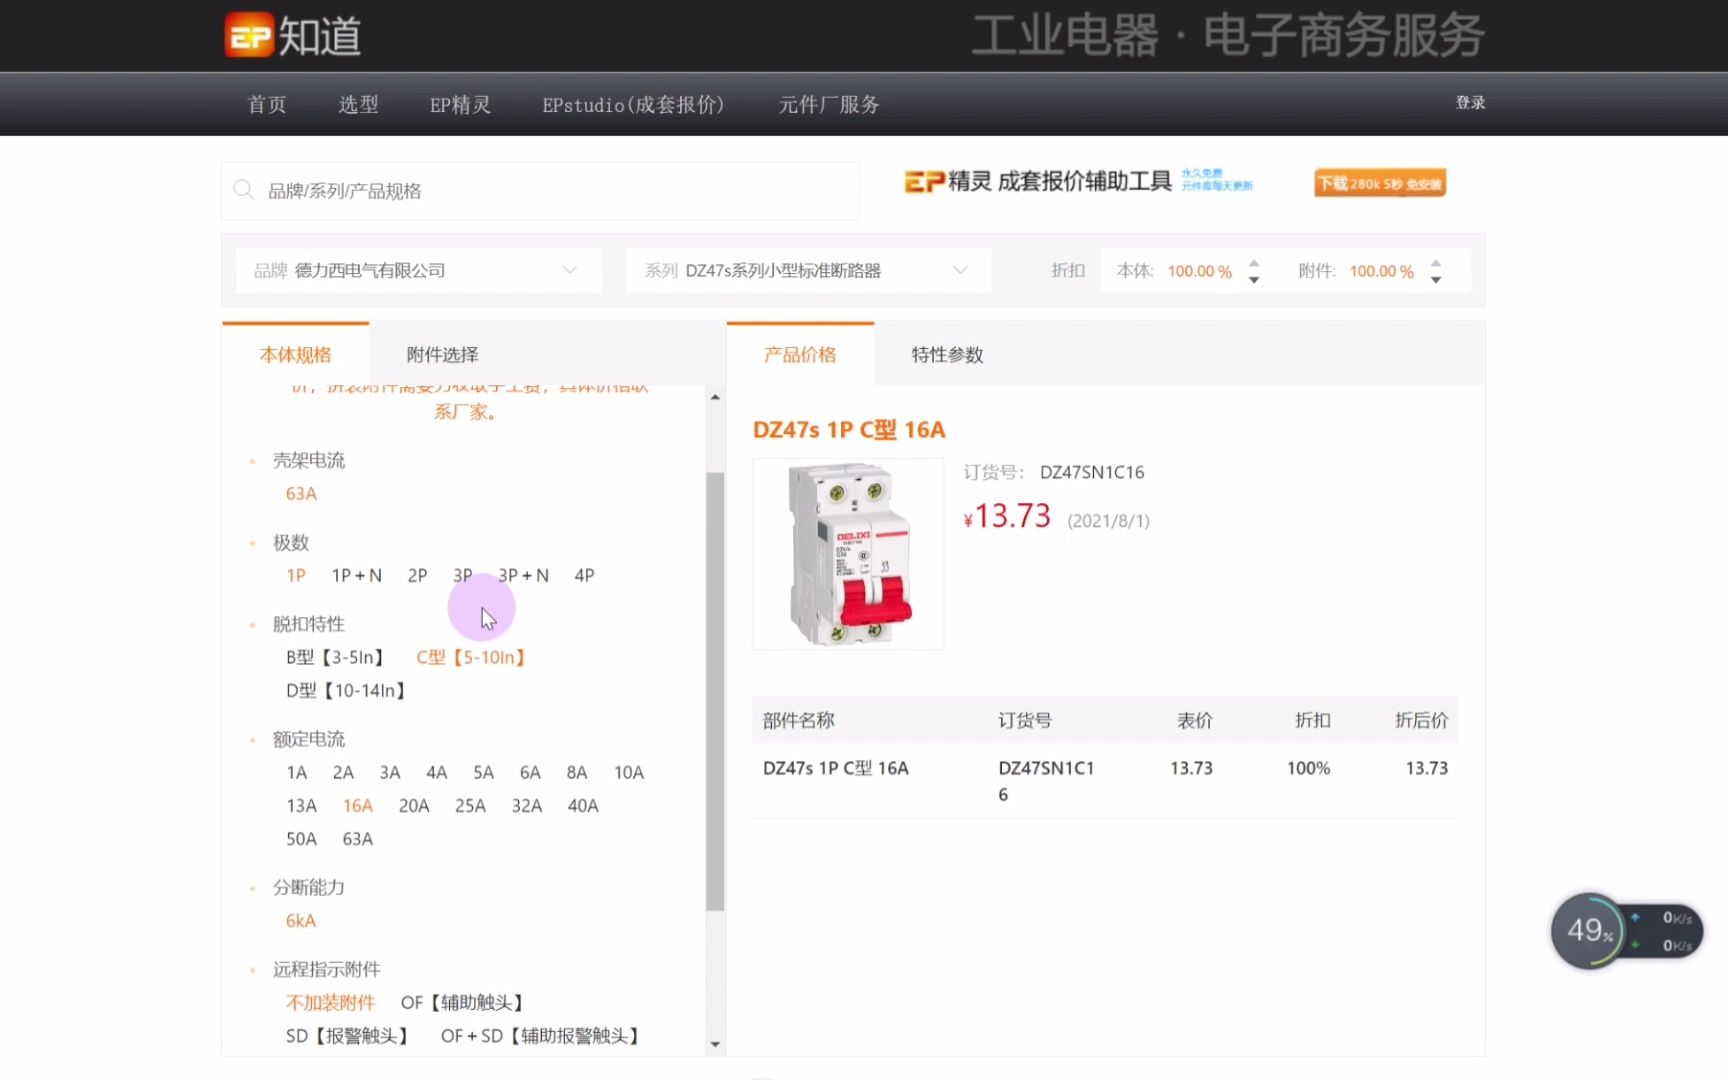This screenshot has height=1080, width=1728.
Task: Select 1P pole option
Action: tap(296, 575)
